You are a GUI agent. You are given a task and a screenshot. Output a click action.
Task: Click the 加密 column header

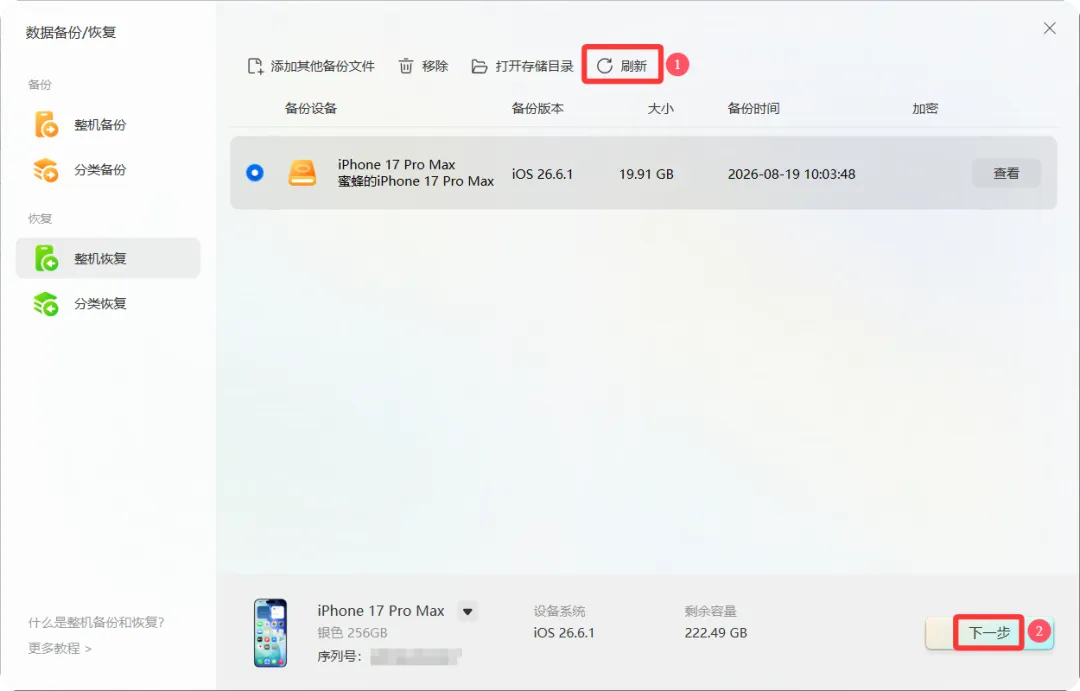click(925, 108)
